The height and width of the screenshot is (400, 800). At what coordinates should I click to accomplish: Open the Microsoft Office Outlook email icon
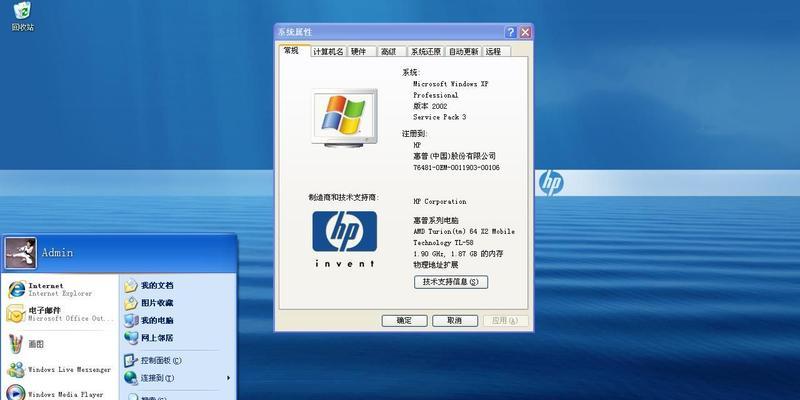(x=16, y=314)
